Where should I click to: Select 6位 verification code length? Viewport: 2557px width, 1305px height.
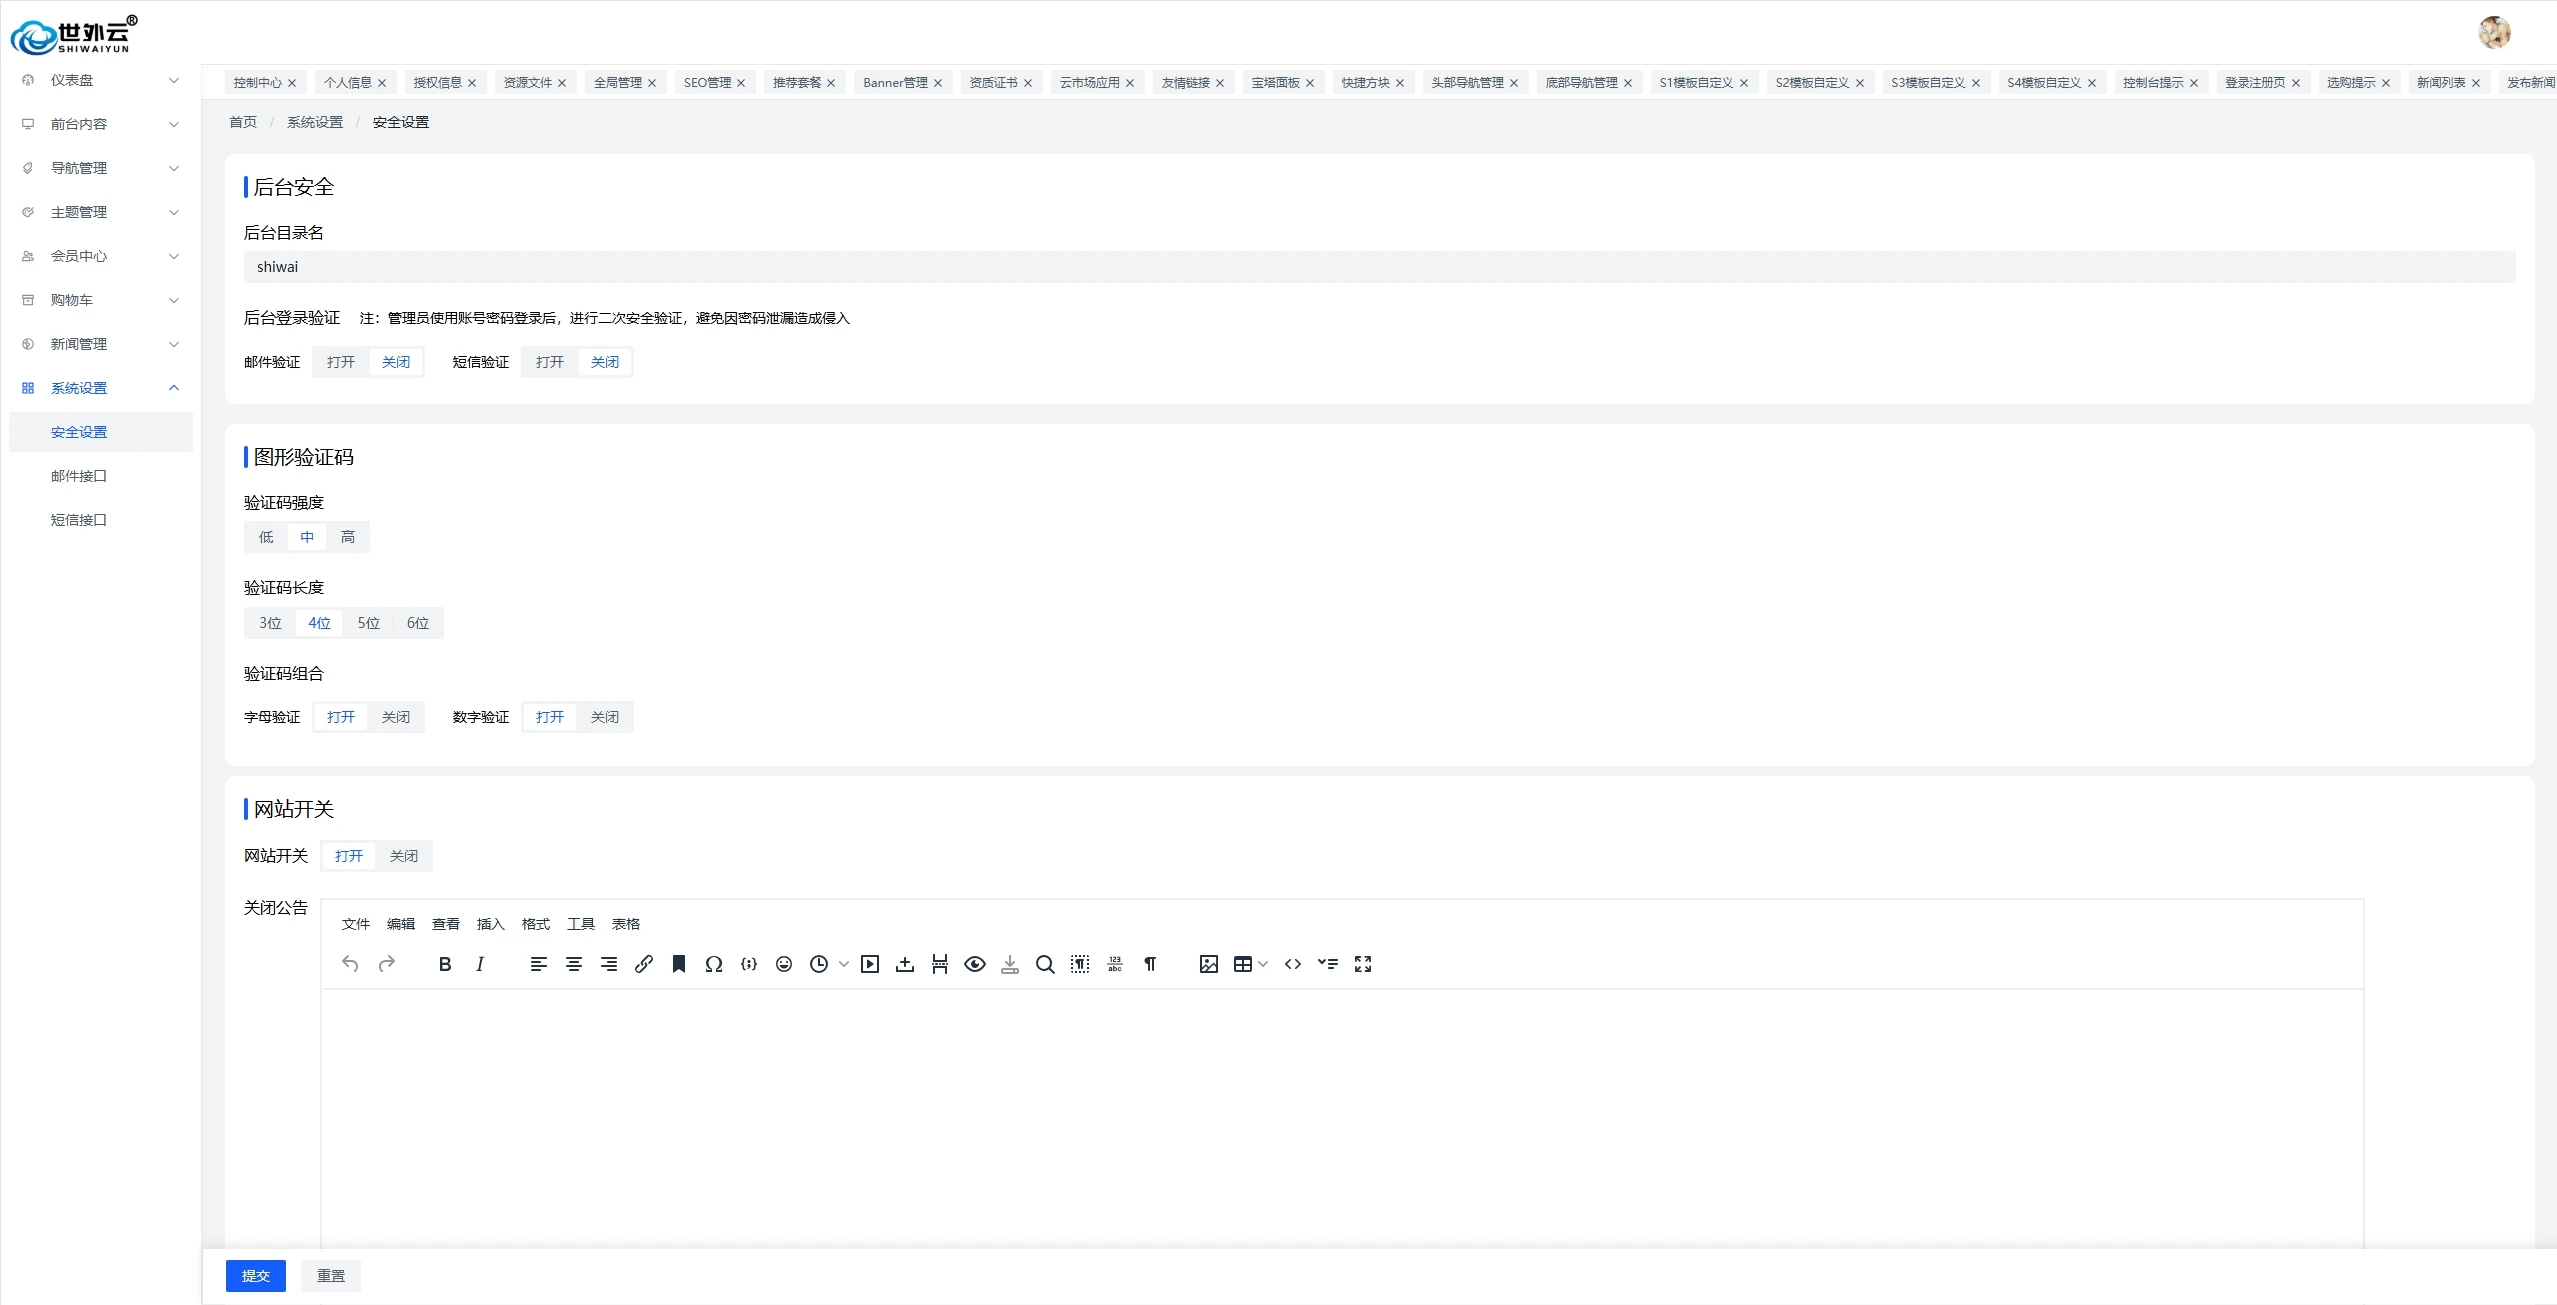(x=418, y=623)
